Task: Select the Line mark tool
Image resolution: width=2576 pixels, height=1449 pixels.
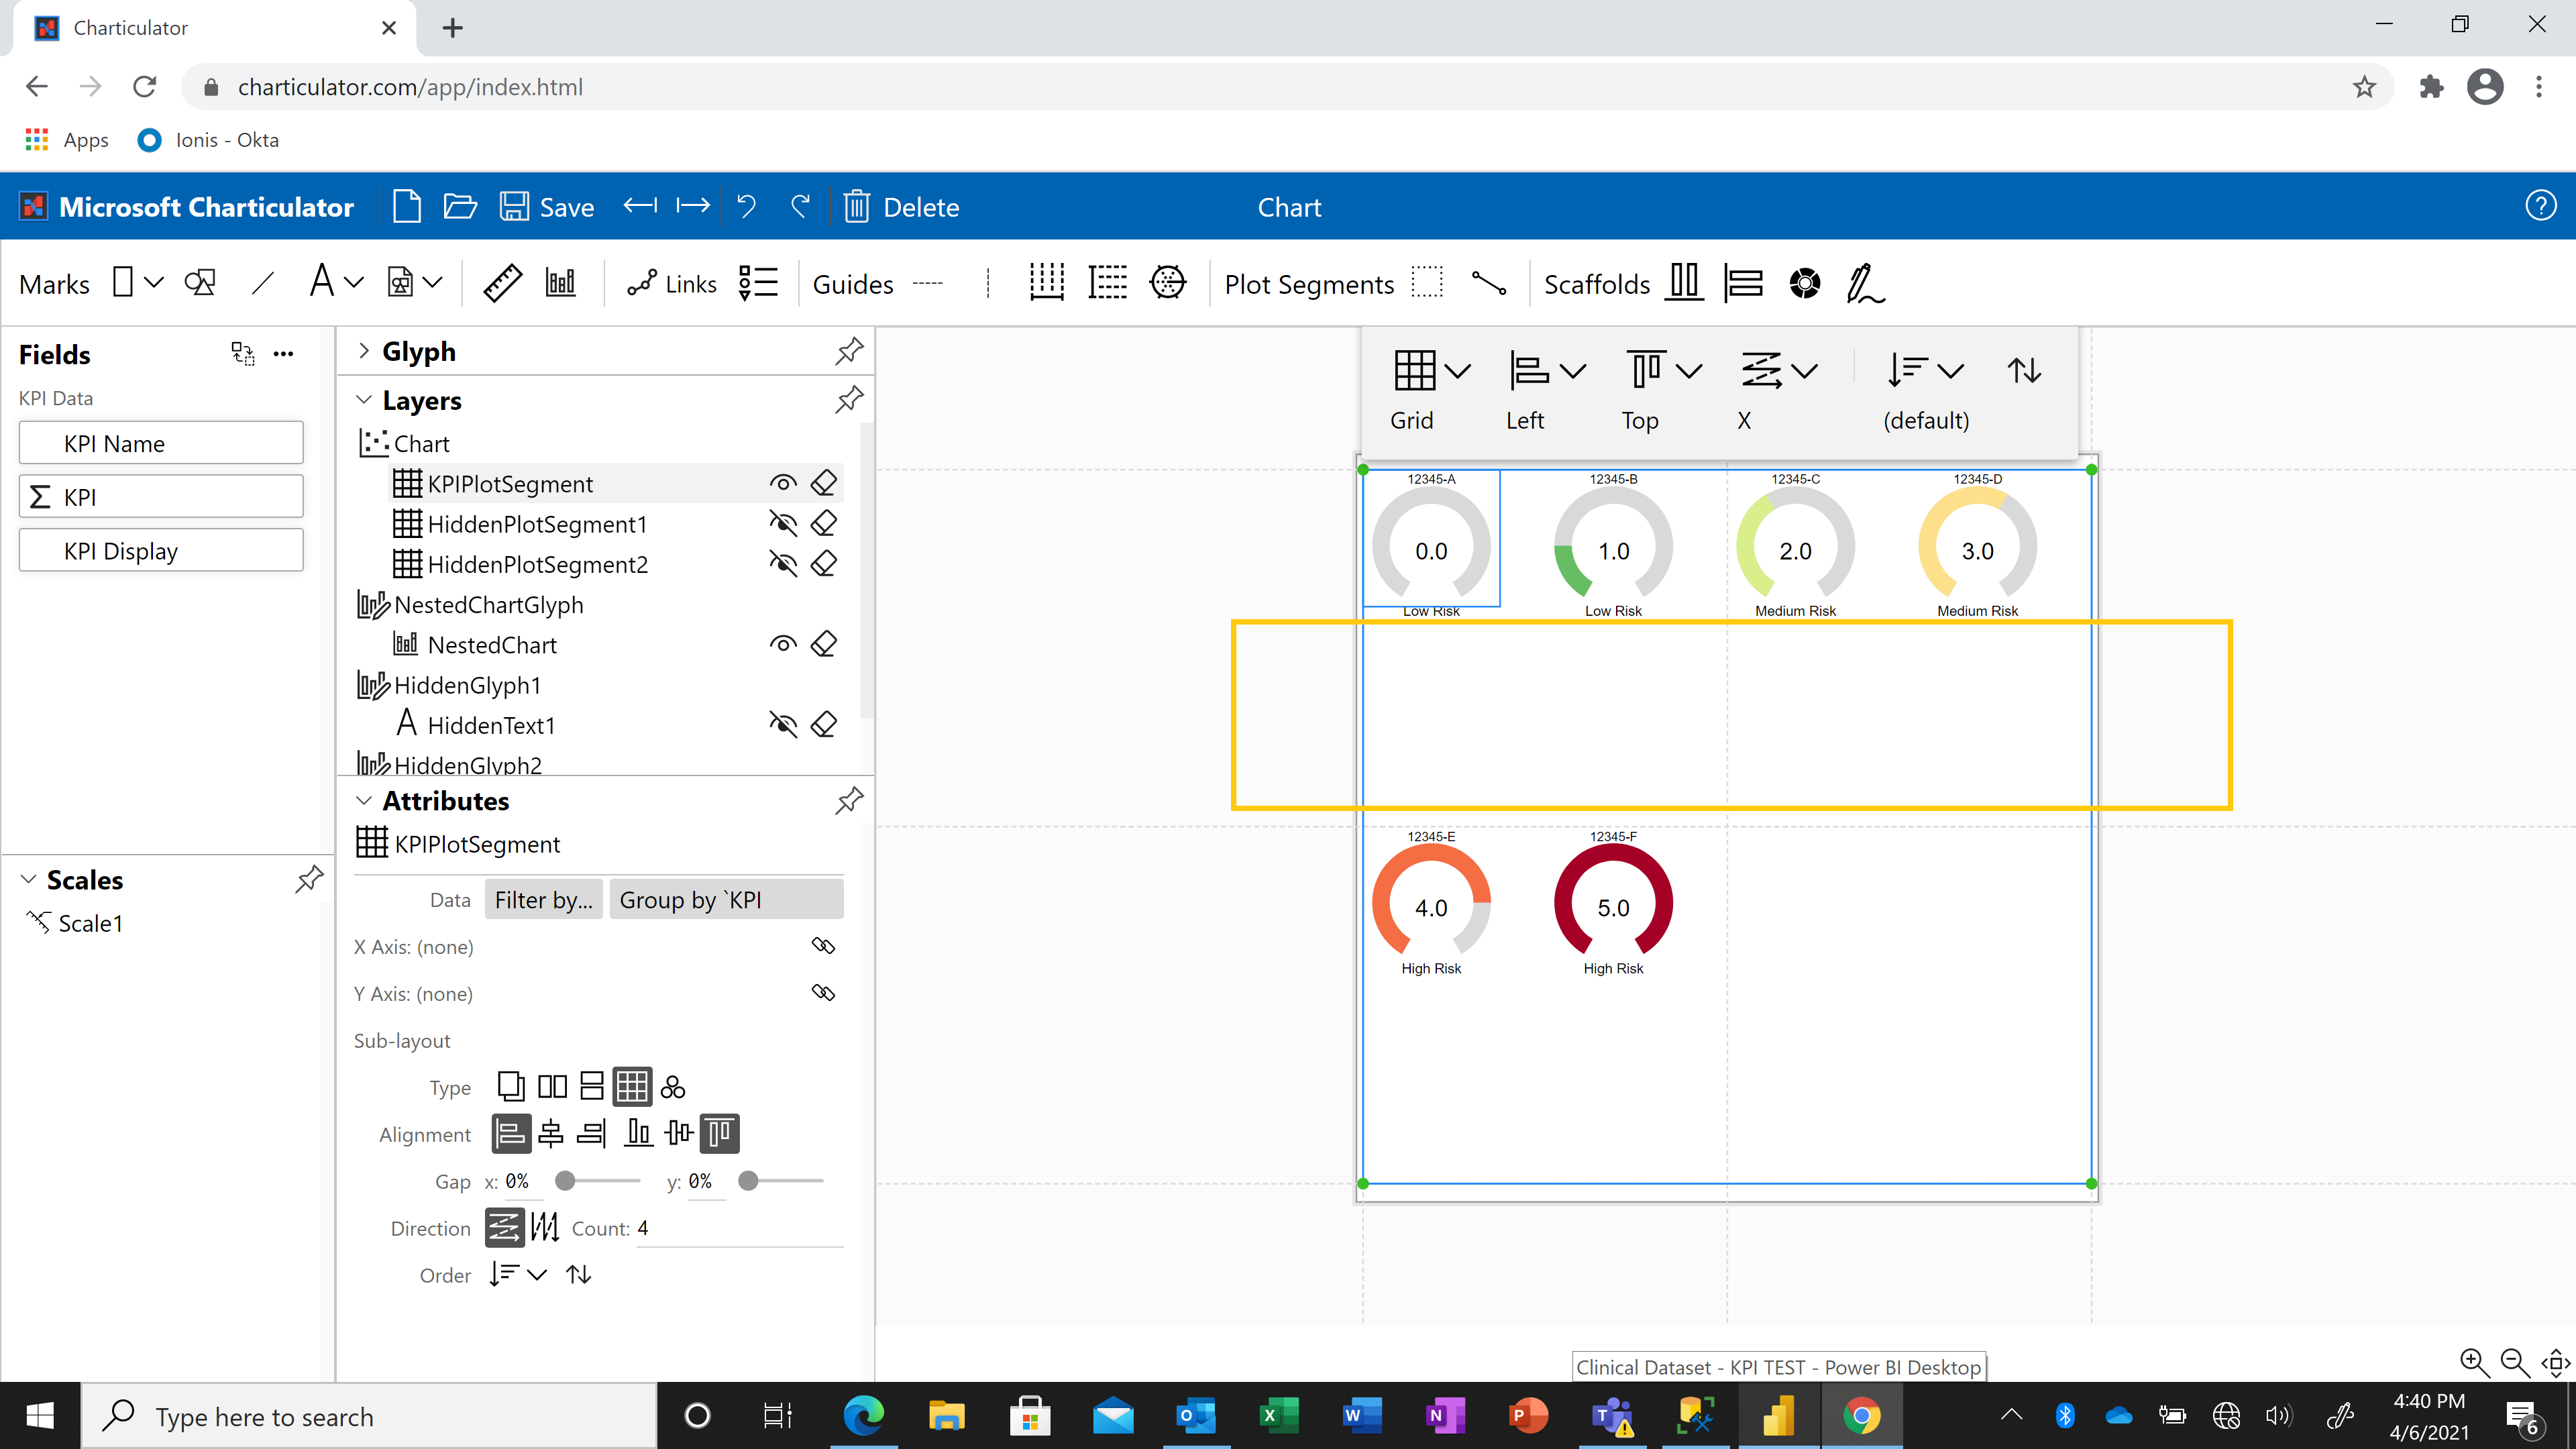Action: 262,282
